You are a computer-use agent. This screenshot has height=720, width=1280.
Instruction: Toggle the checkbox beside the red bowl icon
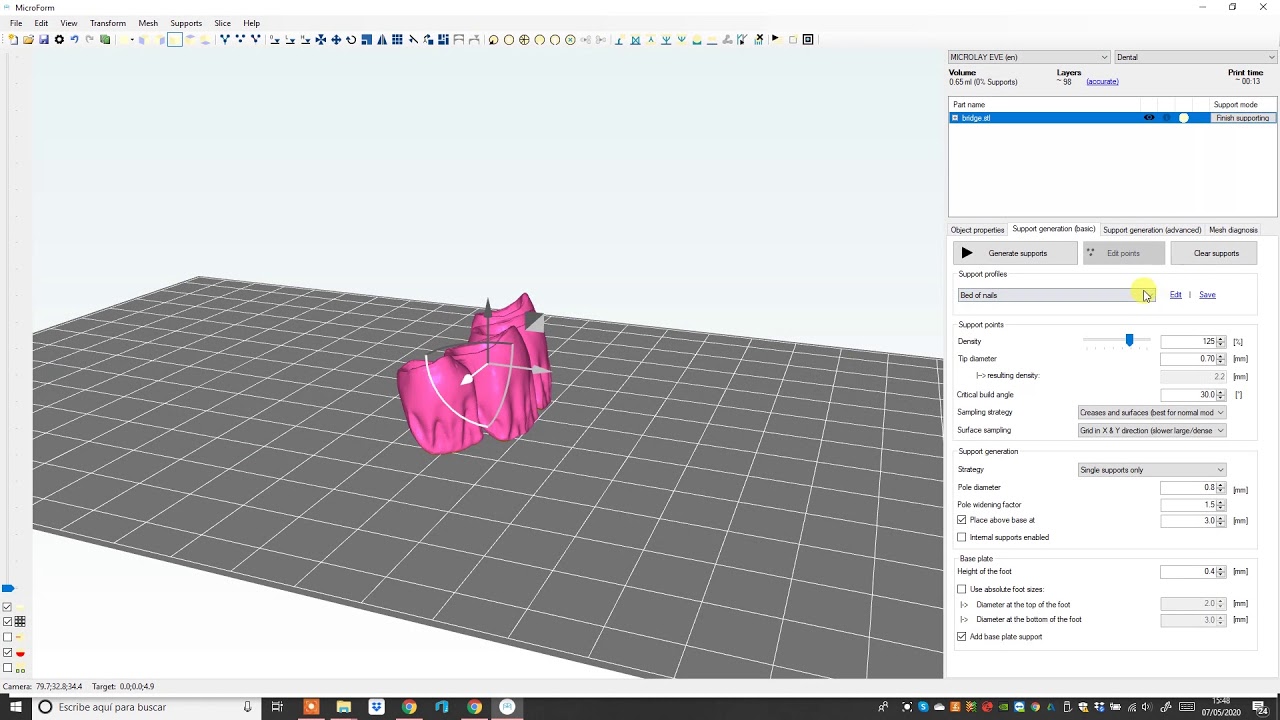(x=7, y=653)
